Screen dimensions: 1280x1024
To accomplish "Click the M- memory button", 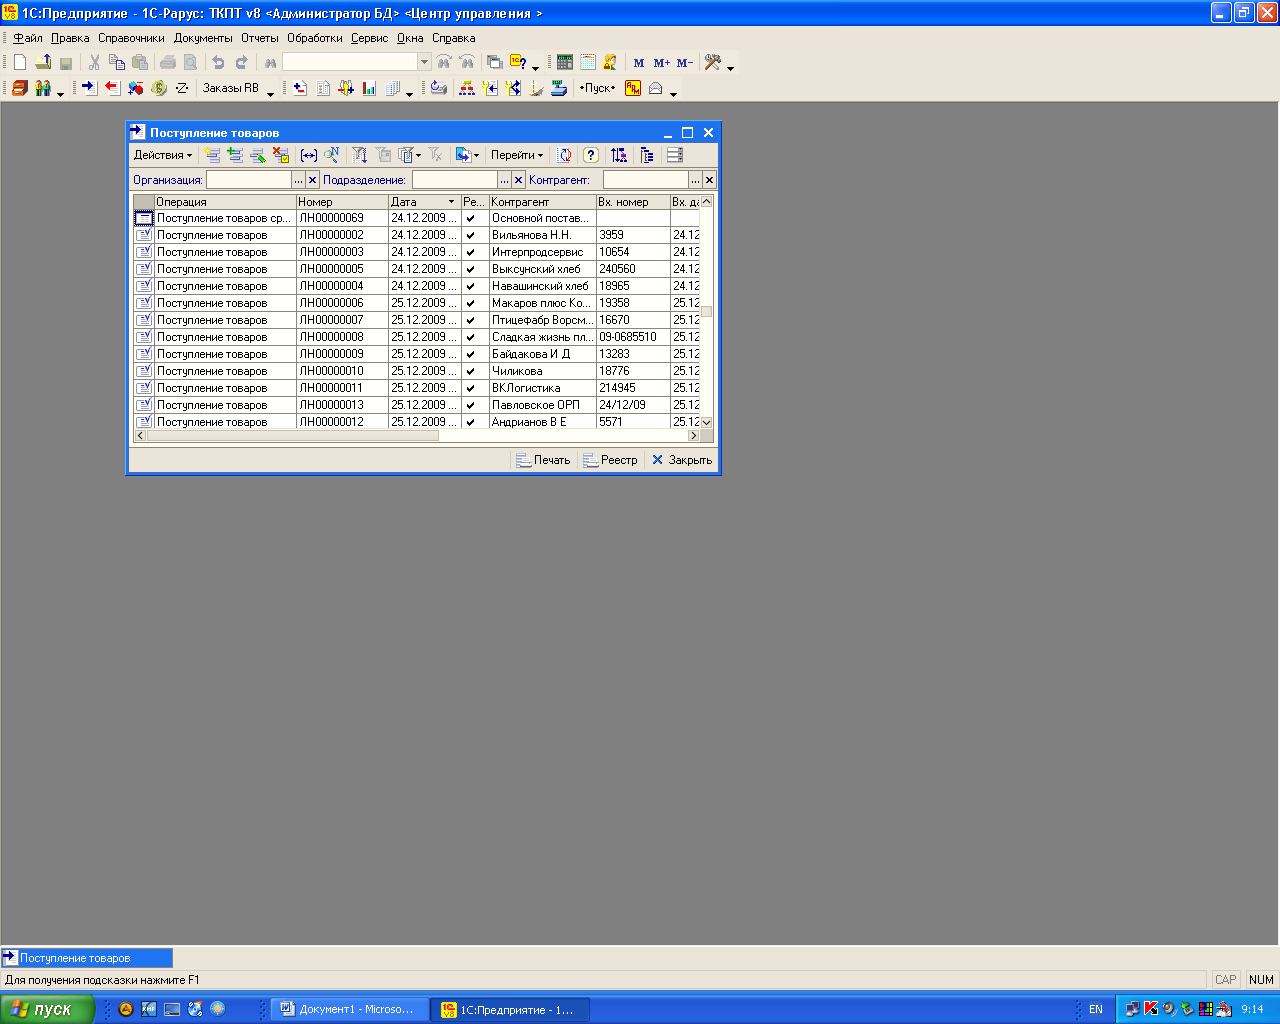I will pyautogui.click(x=685, y=63).
